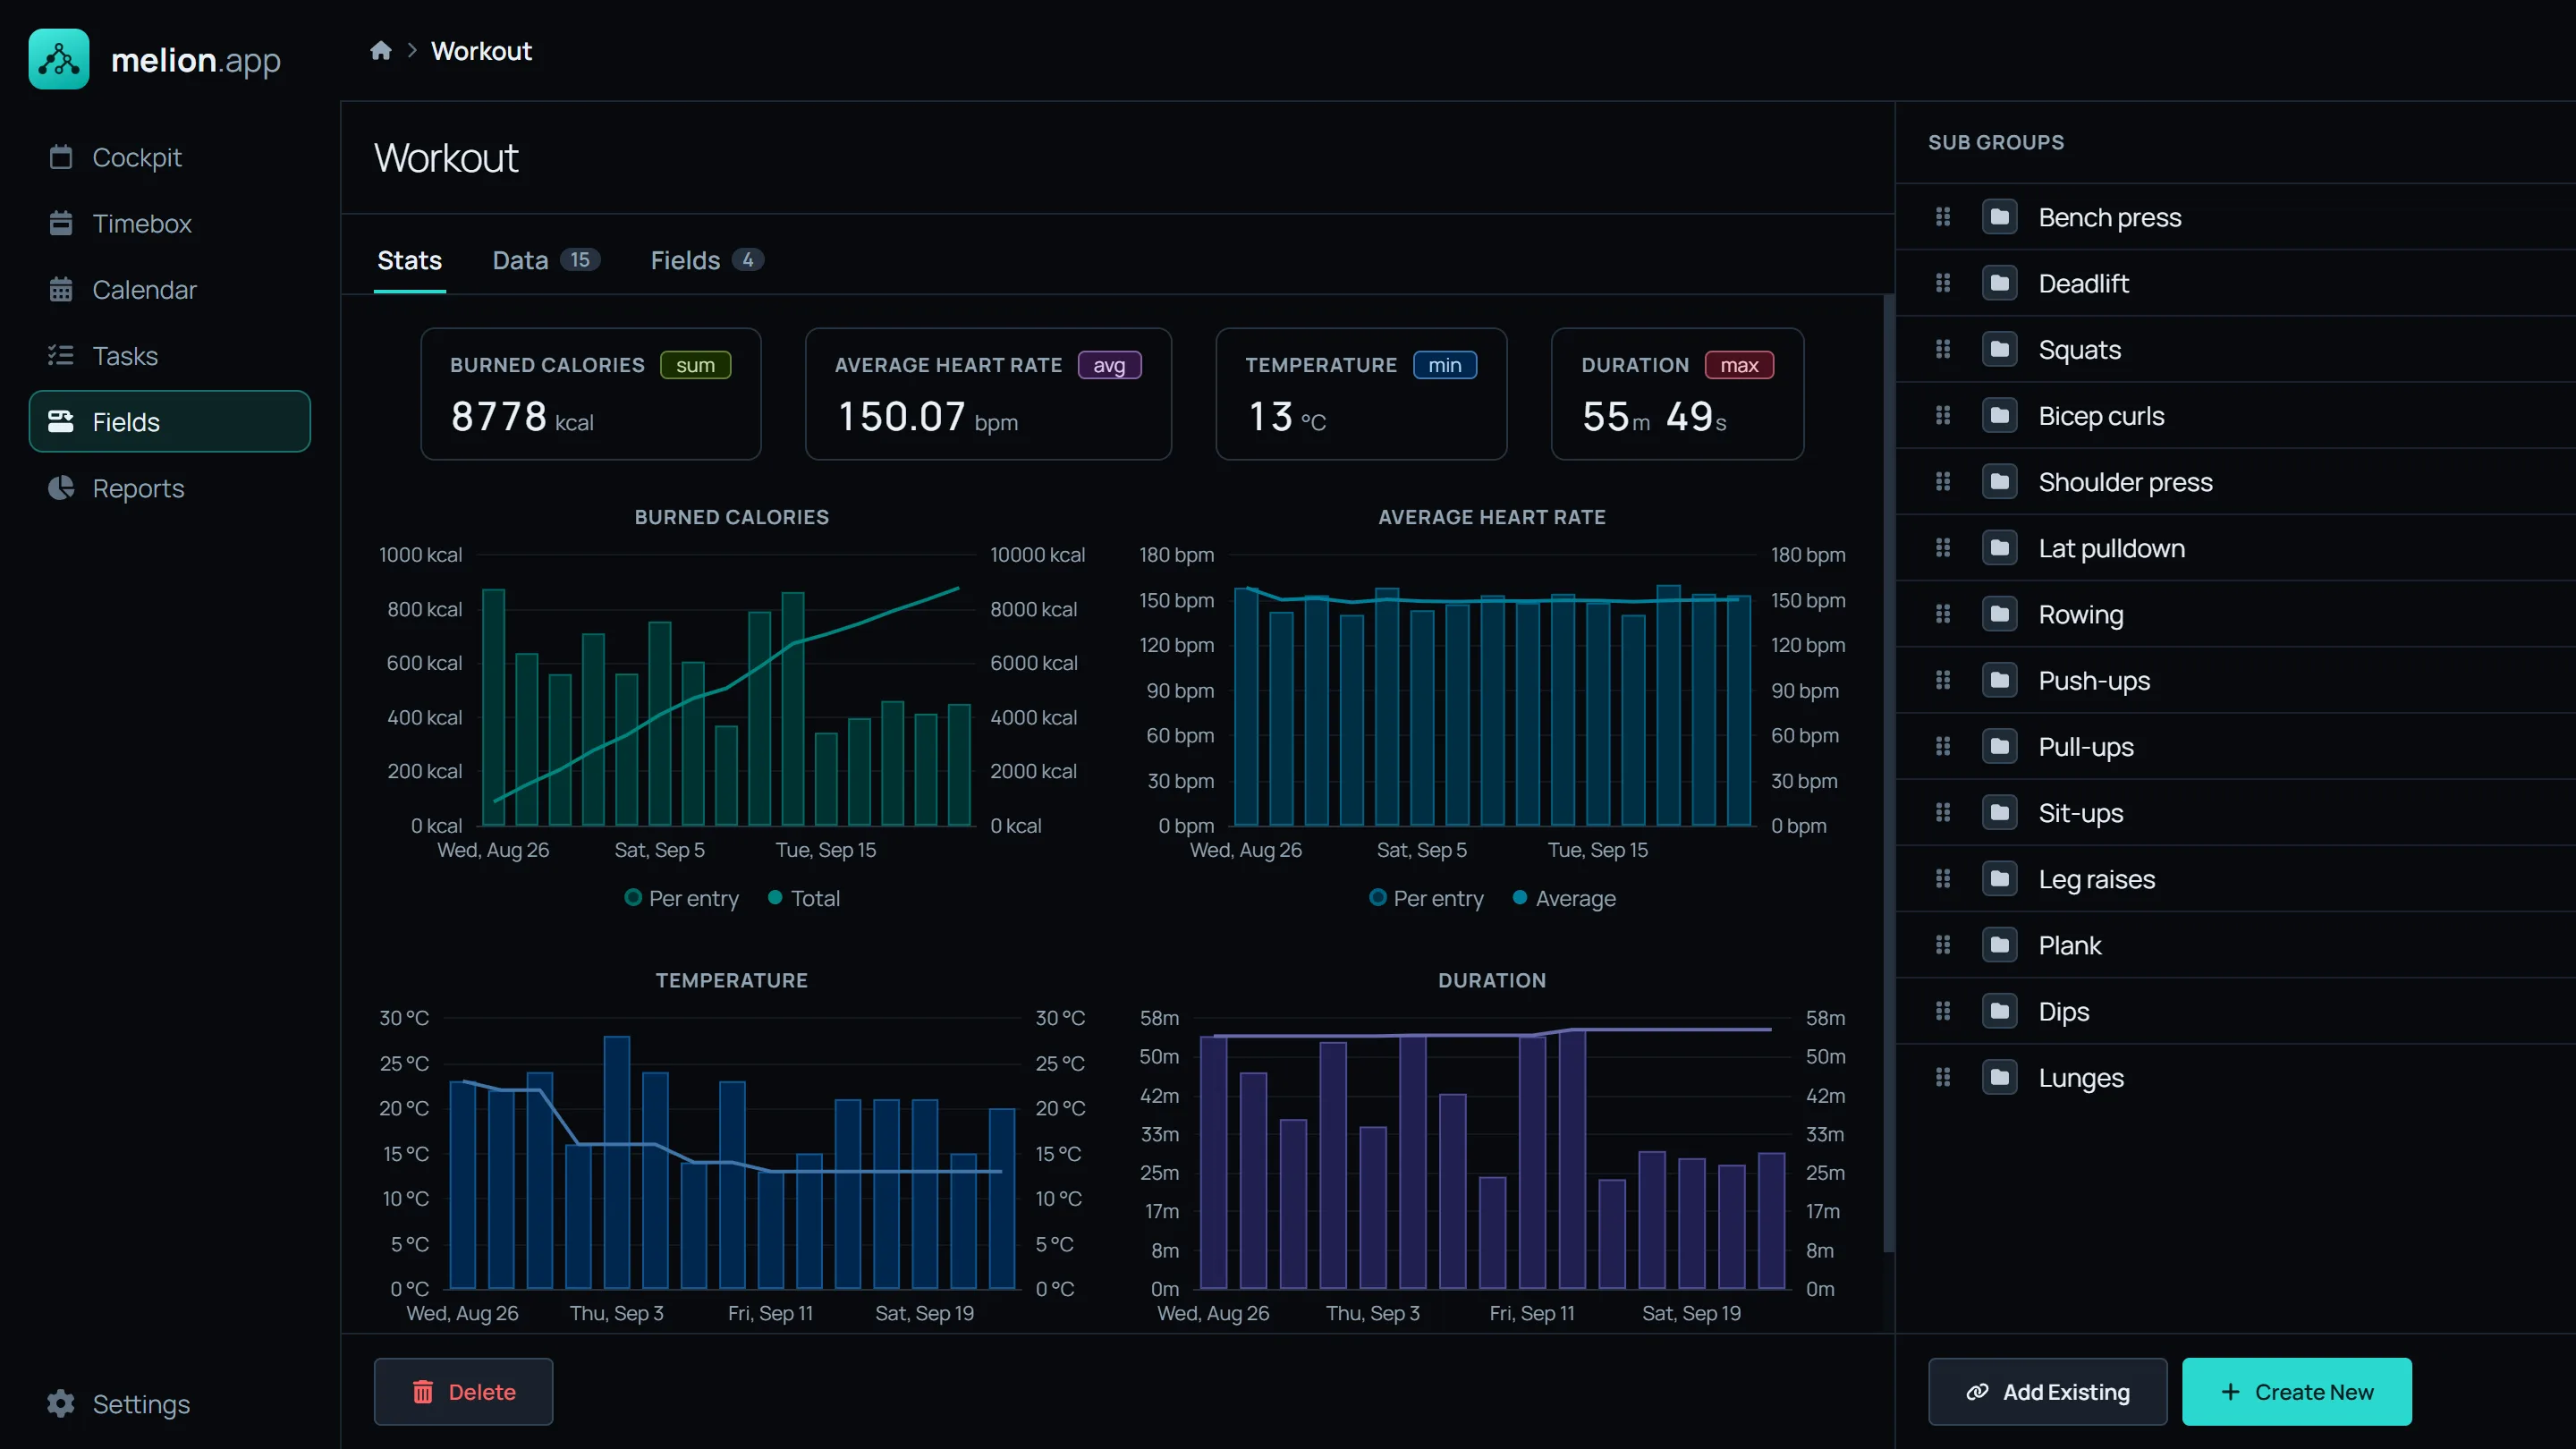Go to home via breadcrumb house icon

380,50
